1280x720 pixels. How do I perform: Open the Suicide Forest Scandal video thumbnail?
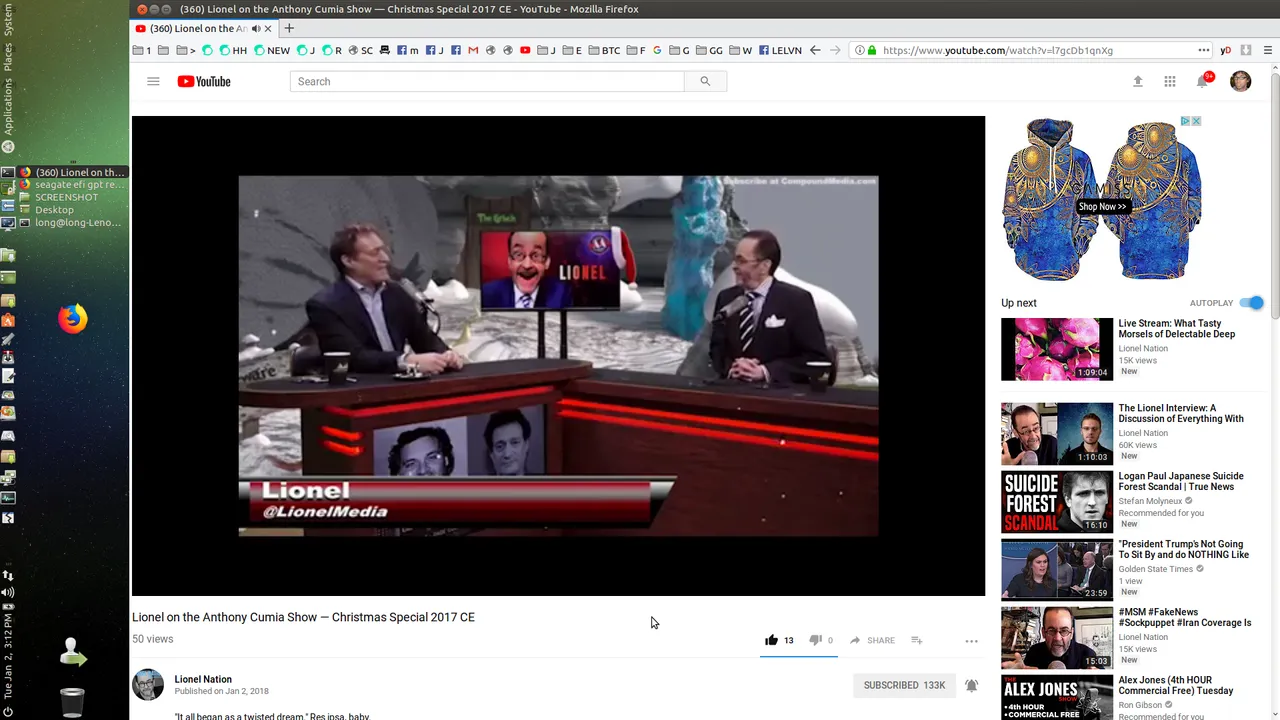click(x=1057, y=501)
